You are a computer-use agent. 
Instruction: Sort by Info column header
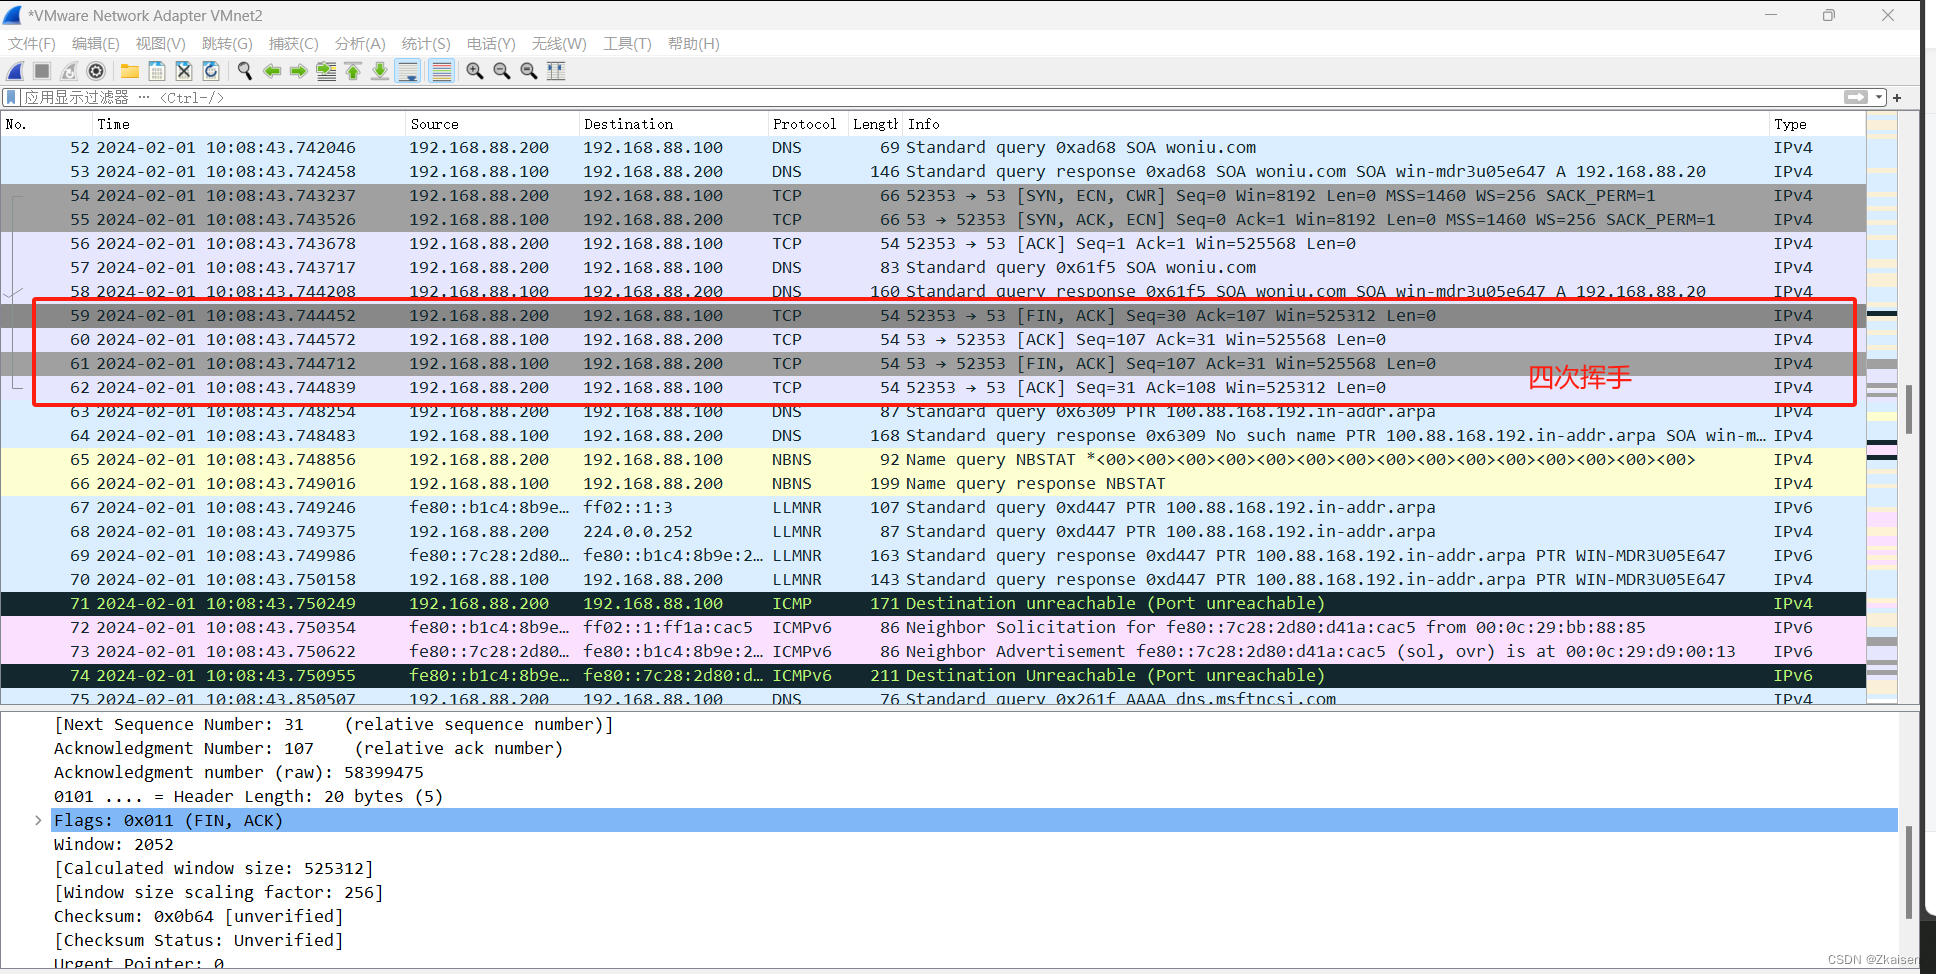[x=1335, y=124]
